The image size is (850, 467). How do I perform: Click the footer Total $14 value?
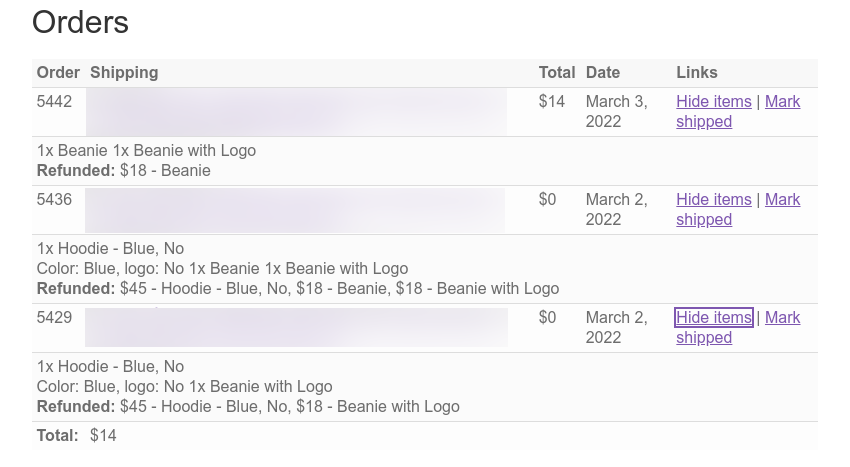point(103,436)
